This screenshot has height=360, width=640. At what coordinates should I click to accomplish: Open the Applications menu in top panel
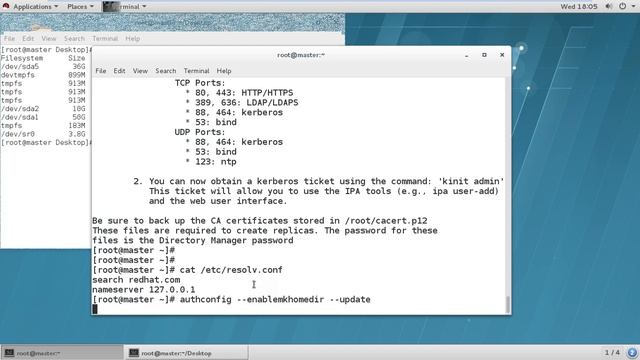(36, 7)
